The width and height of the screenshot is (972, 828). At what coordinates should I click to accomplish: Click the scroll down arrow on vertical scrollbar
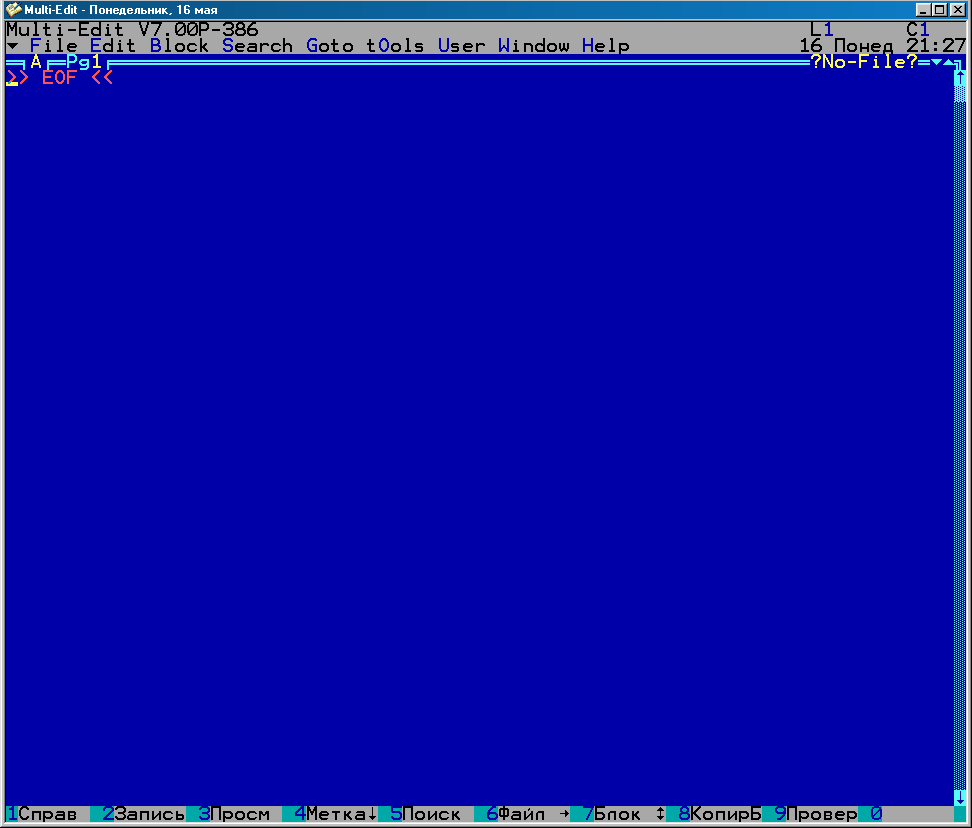[x=959, y=797]
